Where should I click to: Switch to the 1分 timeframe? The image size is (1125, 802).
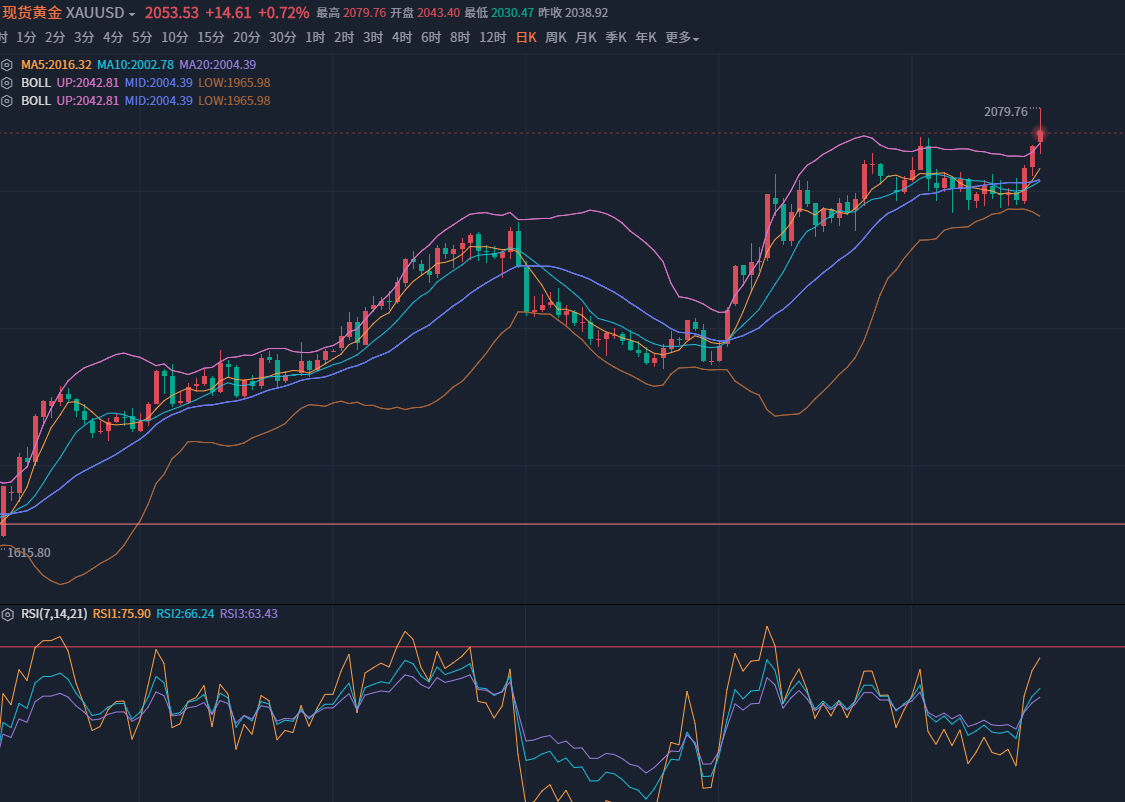coord(26,37)
